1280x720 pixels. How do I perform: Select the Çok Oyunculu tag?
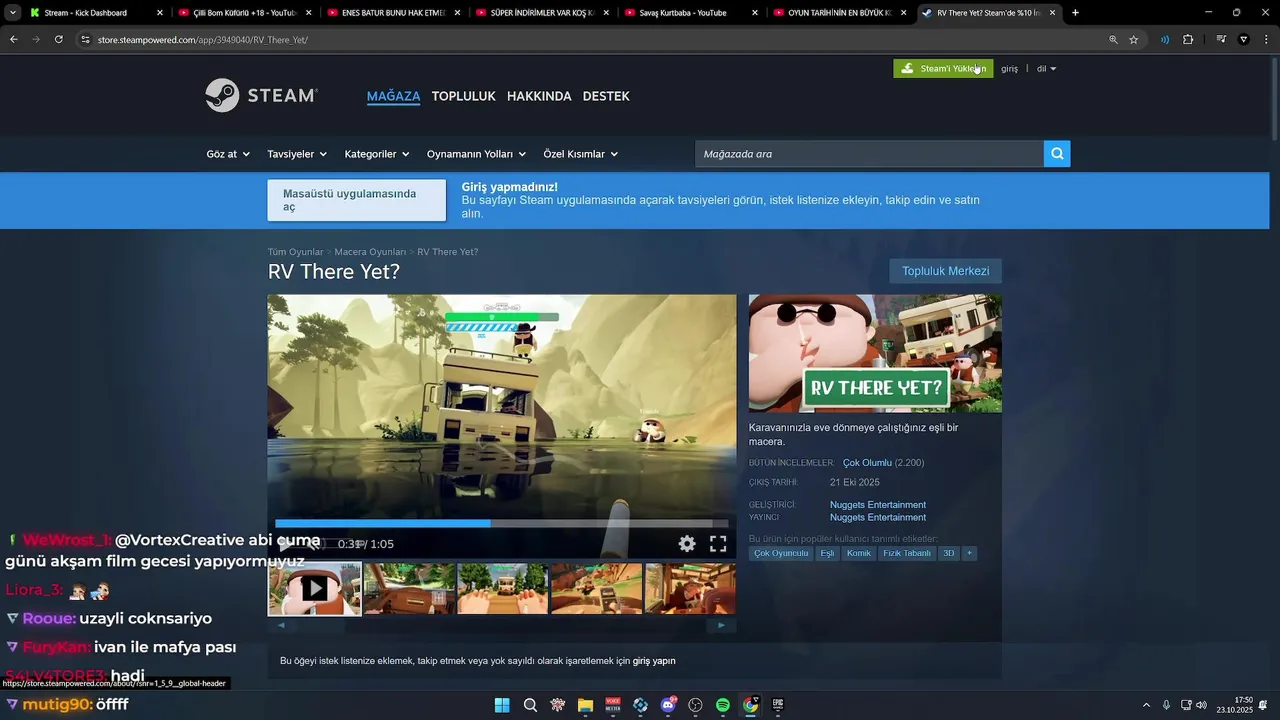[x=781, y=553]
